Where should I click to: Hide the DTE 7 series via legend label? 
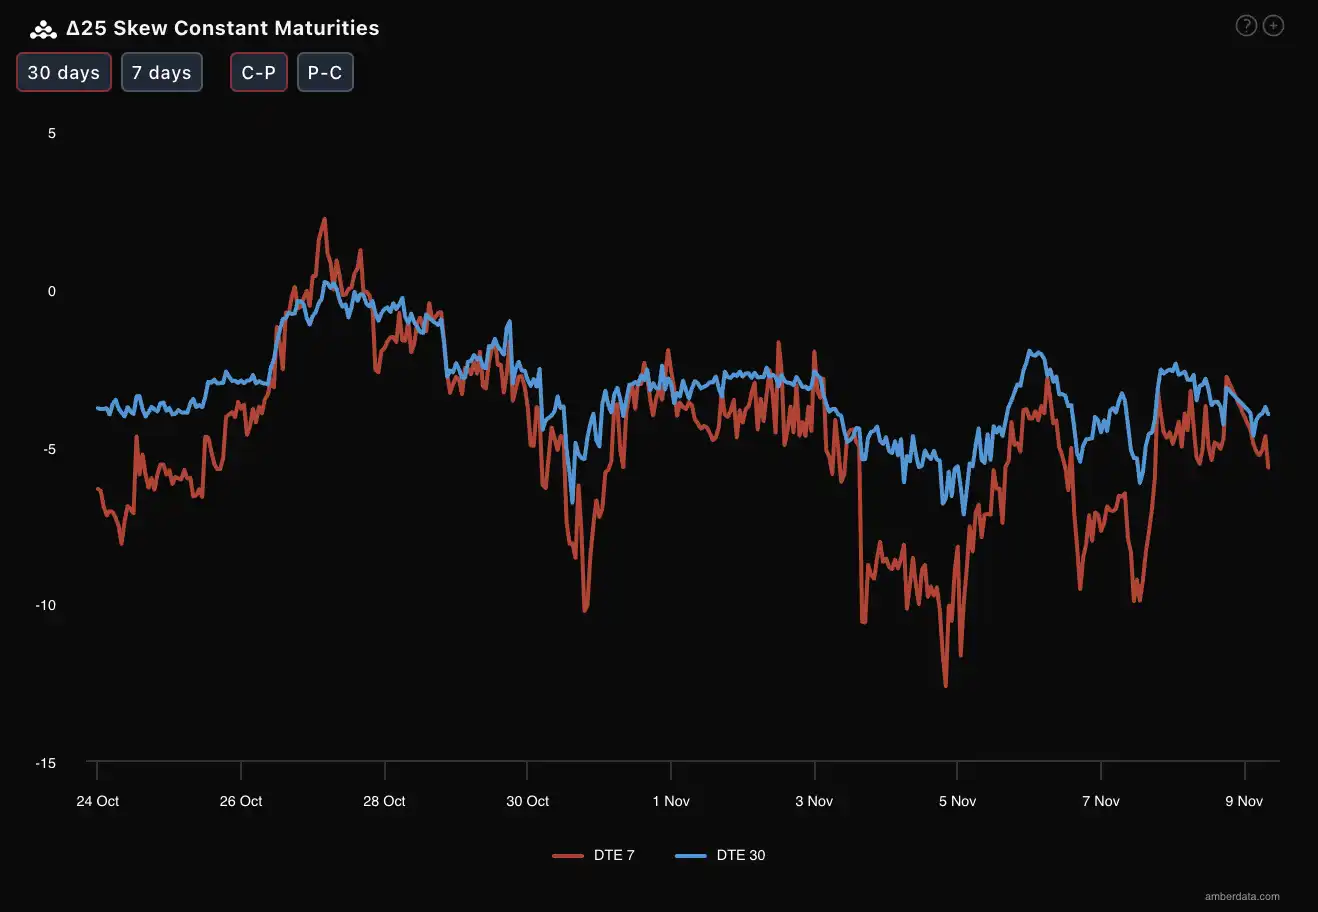tap(614, 855)
